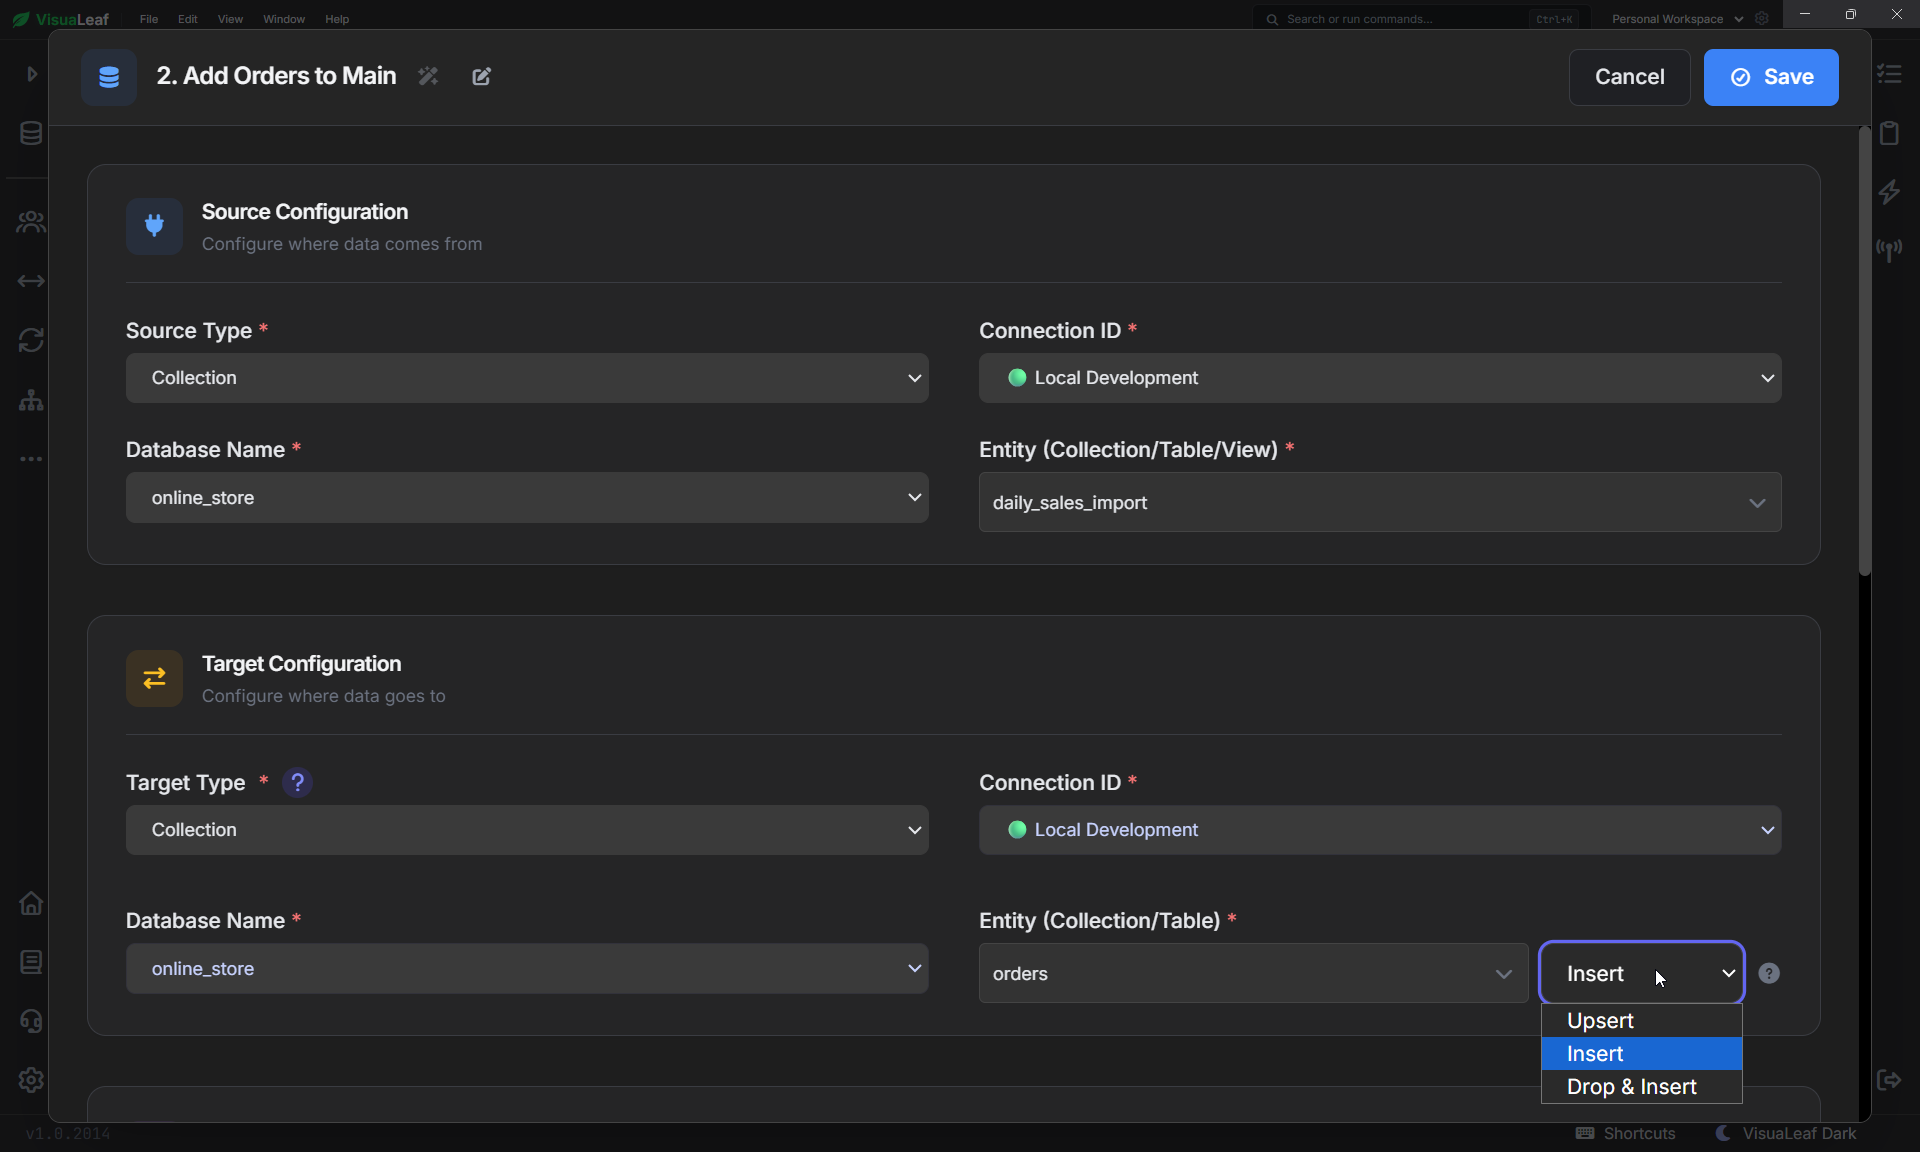The width and height of the screenshot is (1920, 1152).
Task: Click the magic wand icon beside the title
Action: [428, 76]
